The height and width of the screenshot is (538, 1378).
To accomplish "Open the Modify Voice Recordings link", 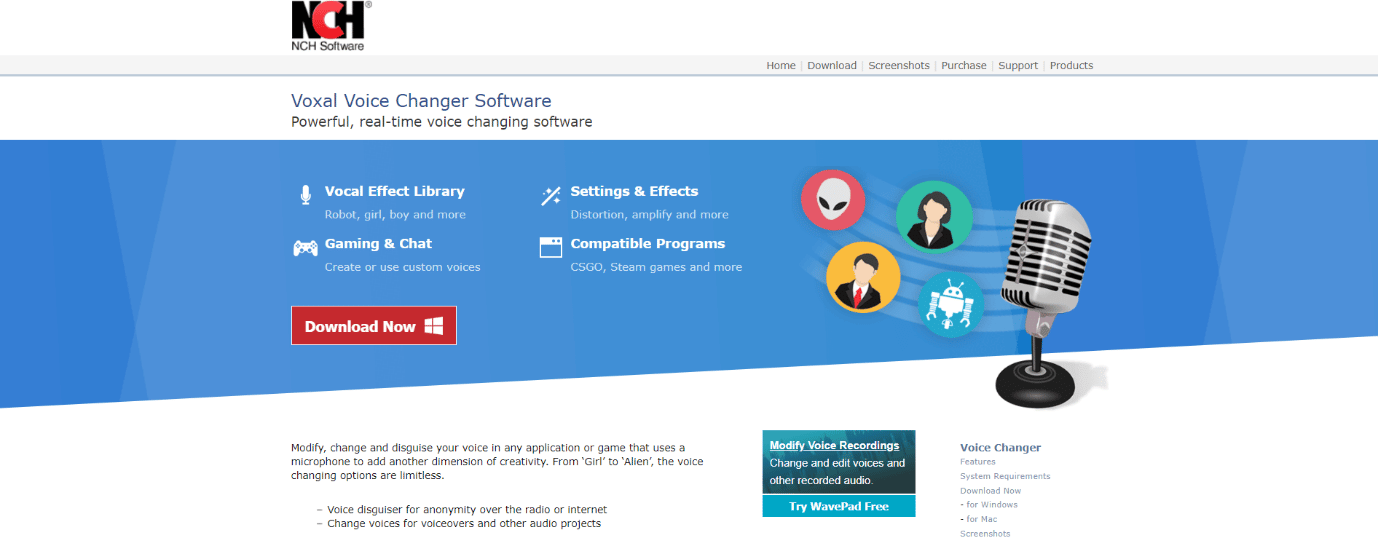I will (x=834, y=446).
